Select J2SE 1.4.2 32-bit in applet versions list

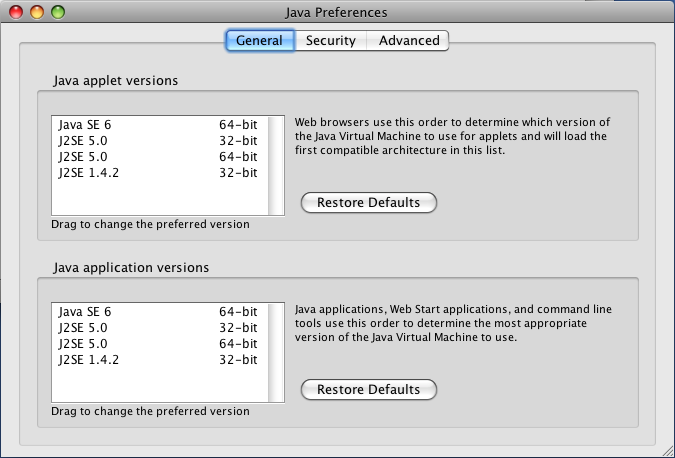click(x=160, y=173)
